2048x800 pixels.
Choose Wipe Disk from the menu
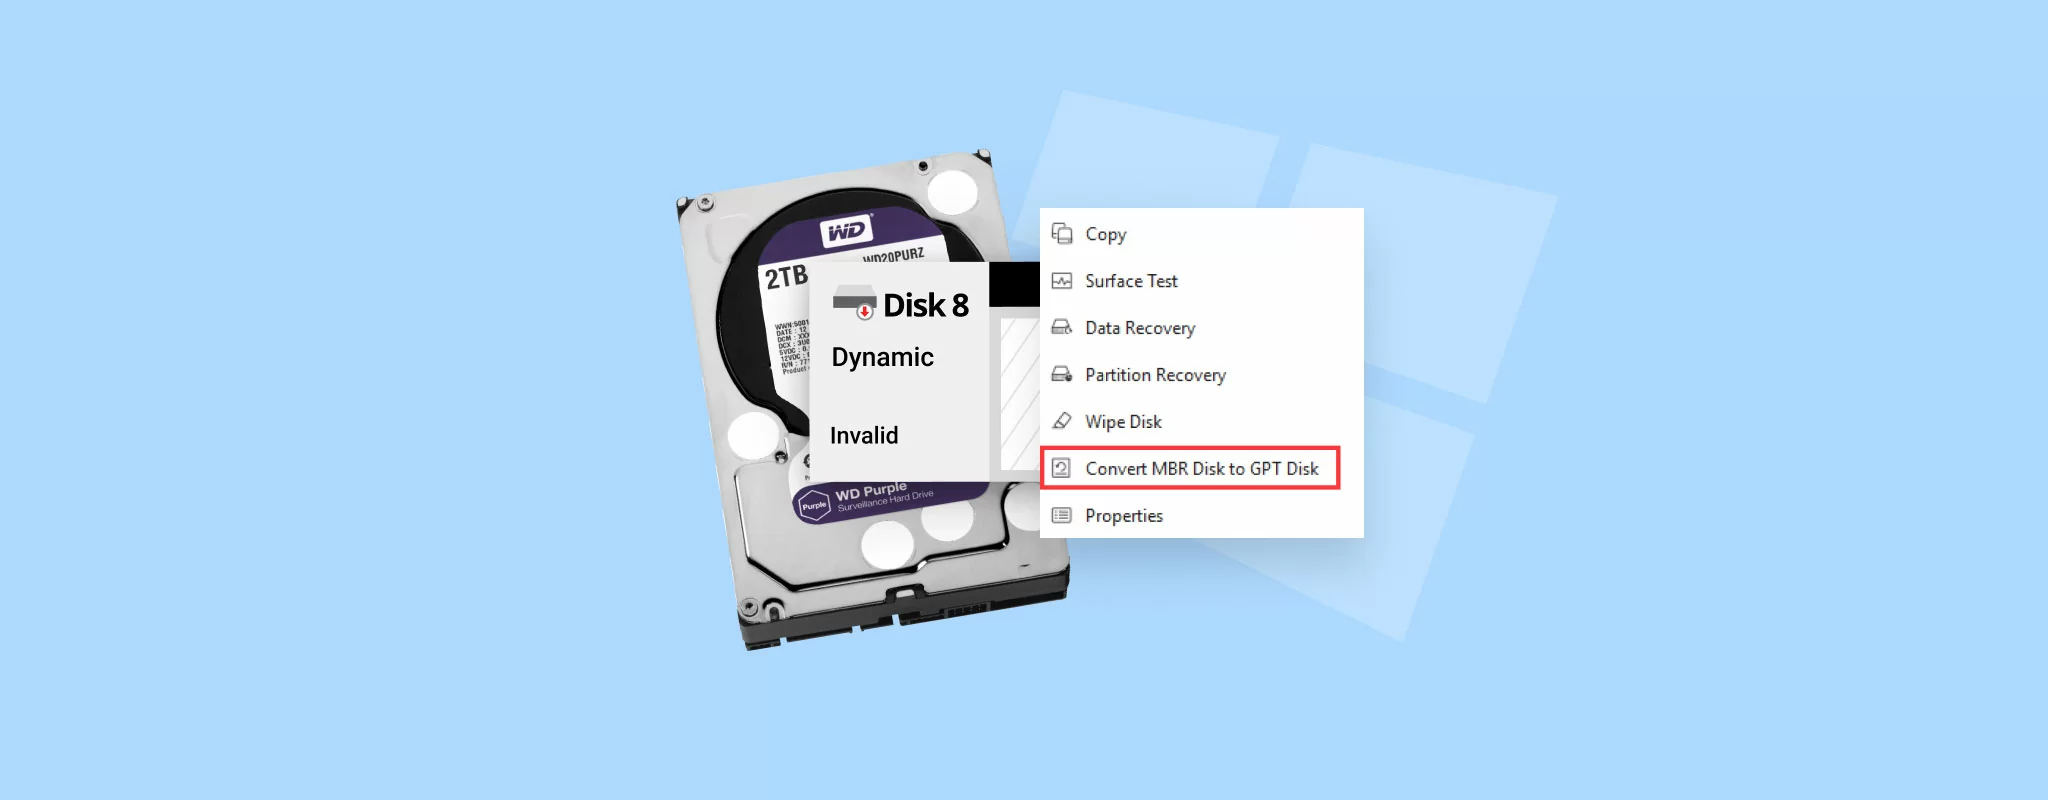click(1202, 422)
